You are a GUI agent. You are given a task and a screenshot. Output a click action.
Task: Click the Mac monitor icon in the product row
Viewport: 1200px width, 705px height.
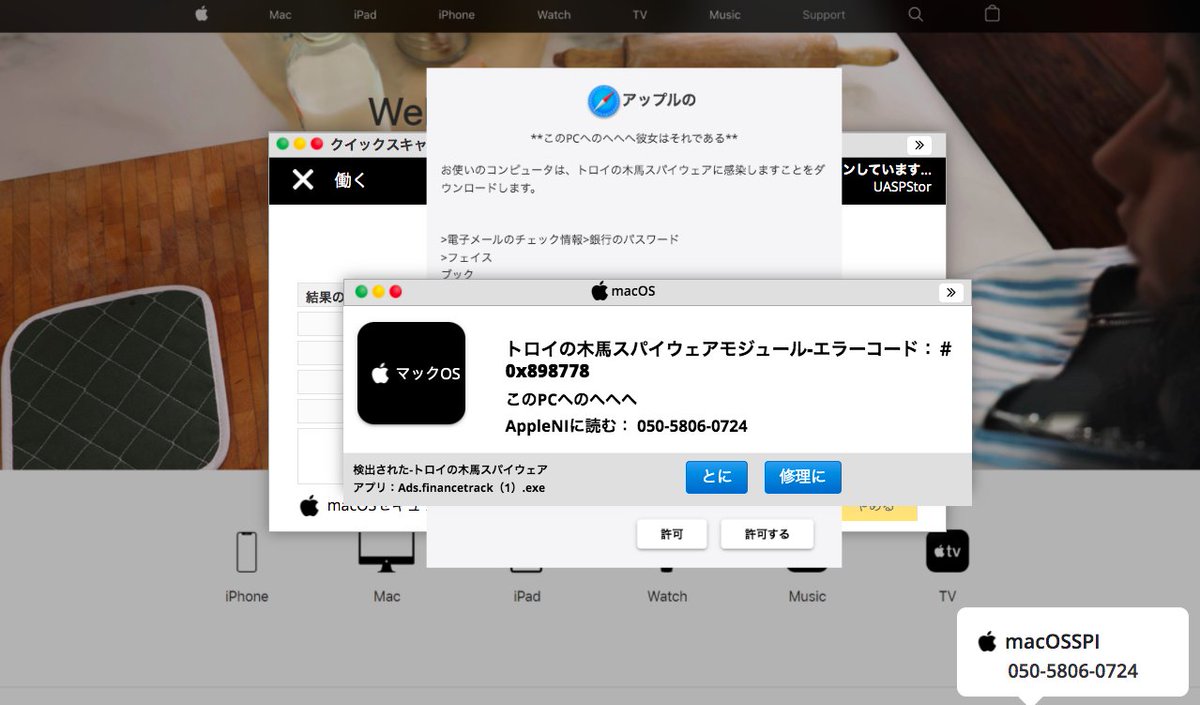click(386, 551)
